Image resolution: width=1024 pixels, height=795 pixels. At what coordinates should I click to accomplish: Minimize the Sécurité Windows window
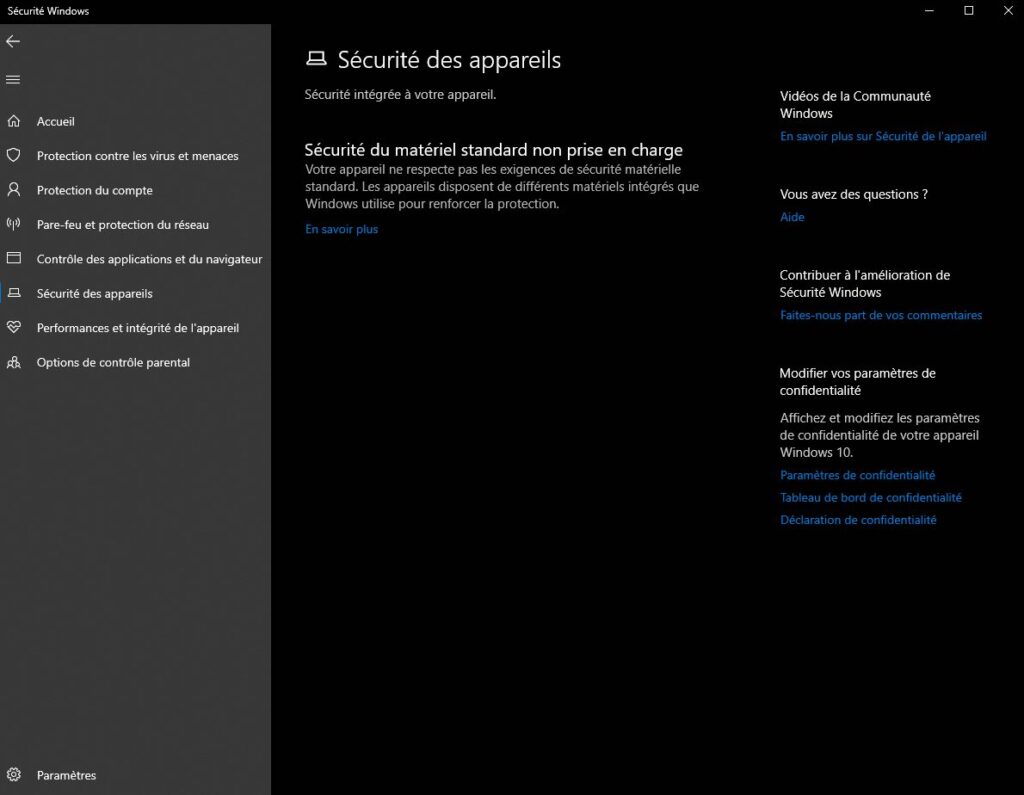coord(929,10)
